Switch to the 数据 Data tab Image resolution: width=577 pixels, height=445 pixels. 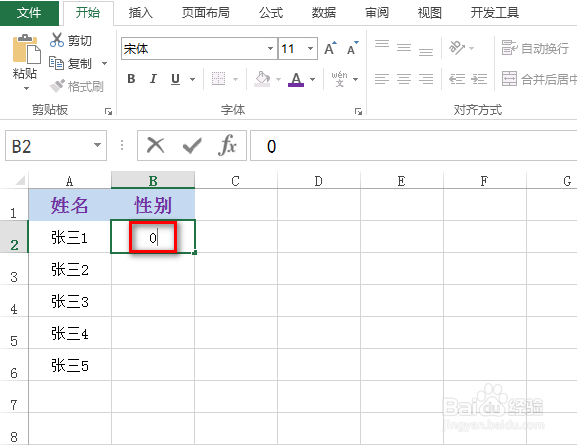[x=324, y=13]
